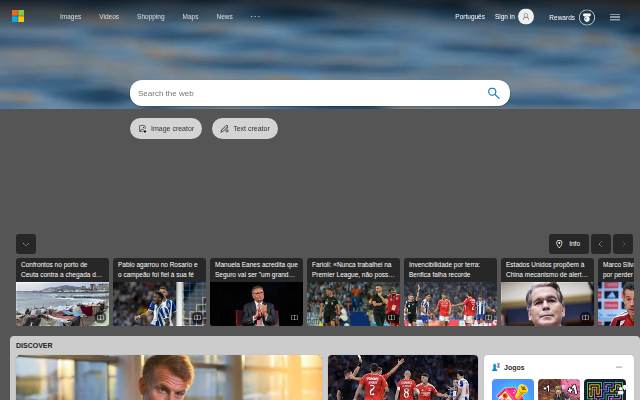640x400 pixels.
Task: Open Image creator
Action: tap(166, 129)
